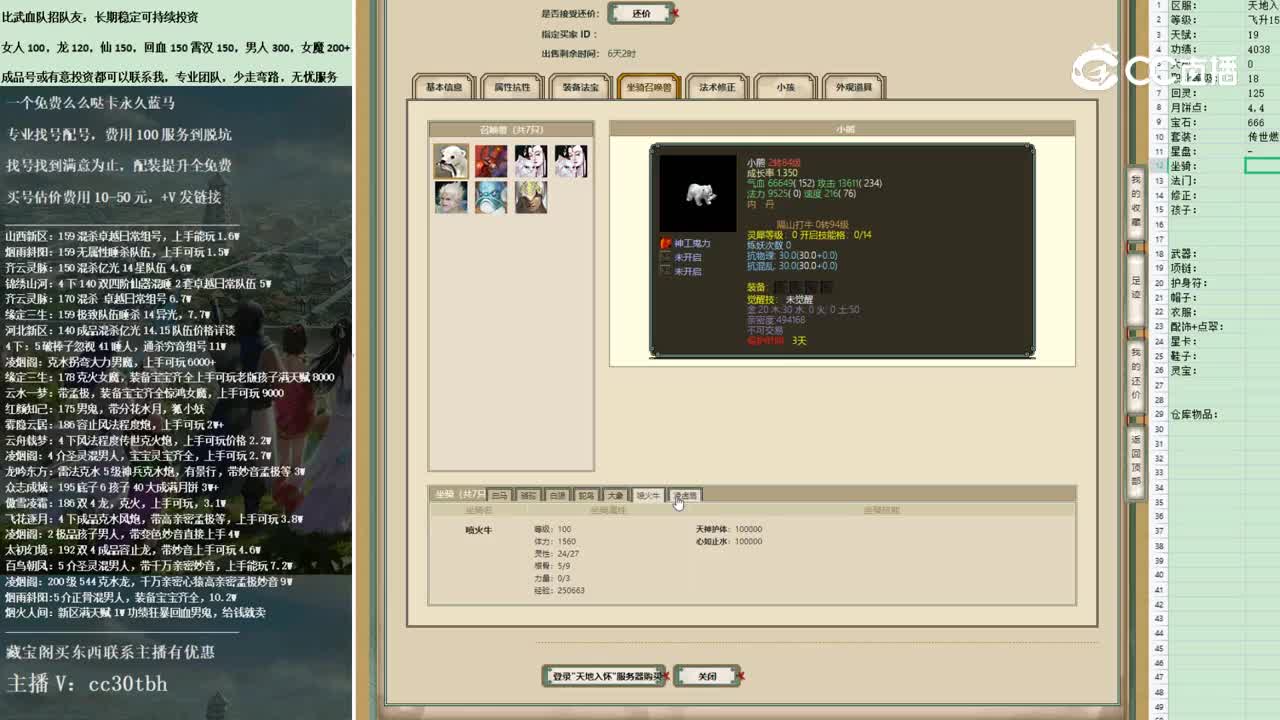The width and height of the screenshot is (1280, 720).
Task: Switch to the 法术修正 tab
Action: (717, 87)
